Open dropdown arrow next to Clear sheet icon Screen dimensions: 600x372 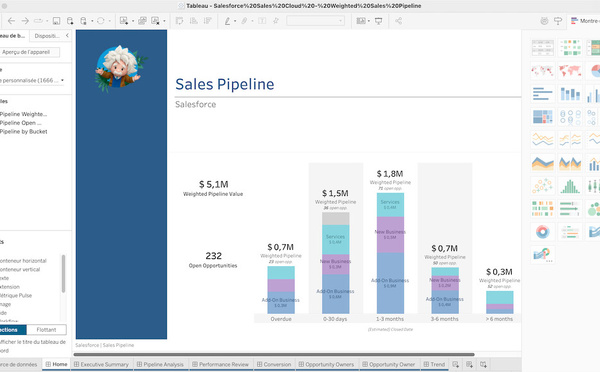(x=164, y=21)
